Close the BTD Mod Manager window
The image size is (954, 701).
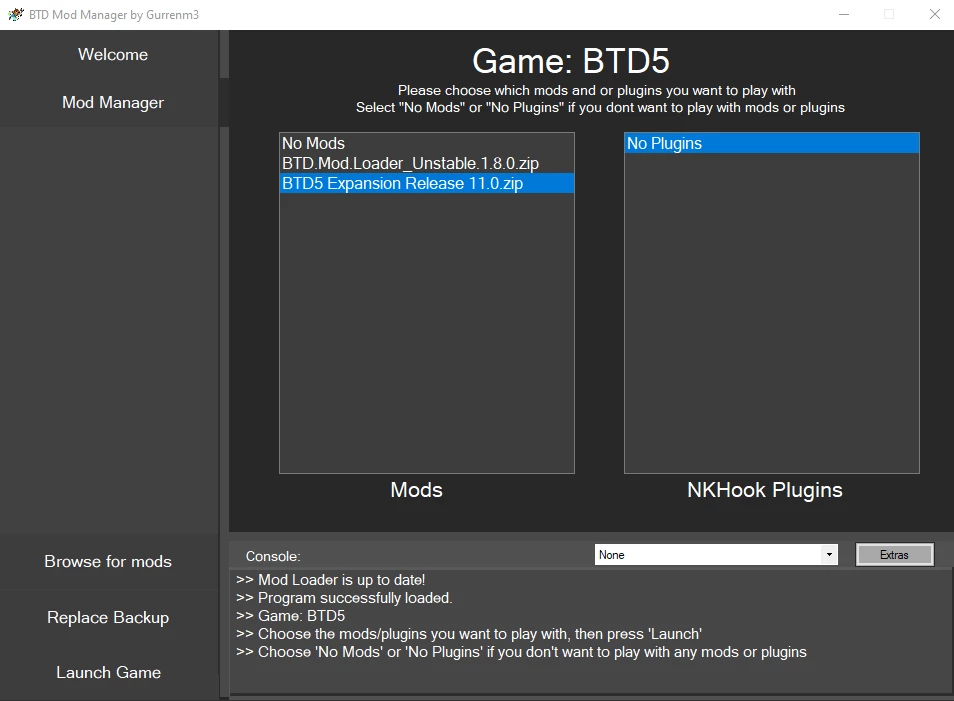[935, 15]
